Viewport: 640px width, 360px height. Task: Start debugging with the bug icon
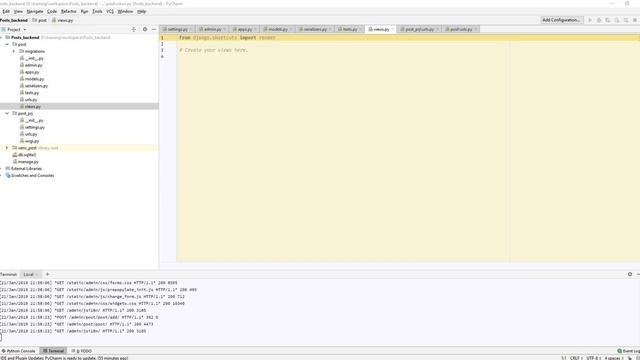pyautogui.click(x=599, y=20)
